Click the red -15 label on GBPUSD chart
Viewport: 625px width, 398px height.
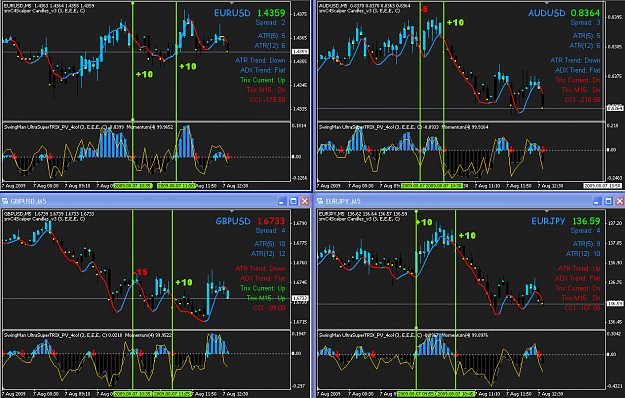tap(140, 273)
